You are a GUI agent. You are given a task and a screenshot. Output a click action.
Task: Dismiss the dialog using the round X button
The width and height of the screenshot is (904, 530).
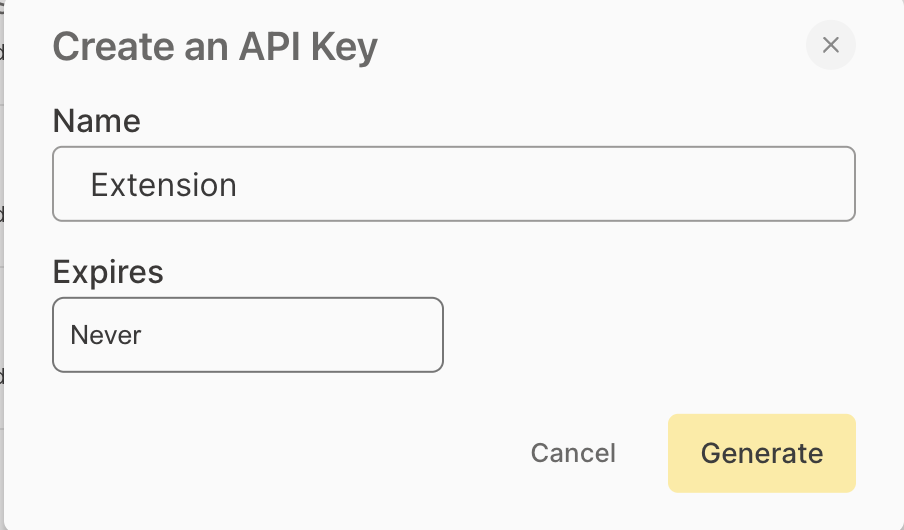pyautogui.click(x=830, y=45)
